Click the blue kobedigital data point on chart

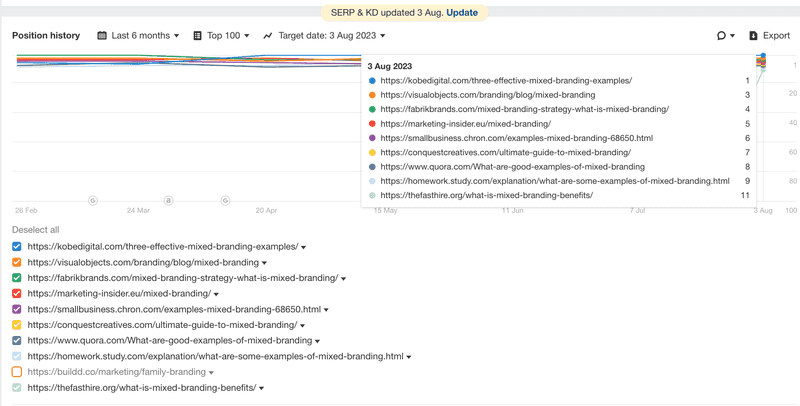pyautogui.click(x=763, y=55)
